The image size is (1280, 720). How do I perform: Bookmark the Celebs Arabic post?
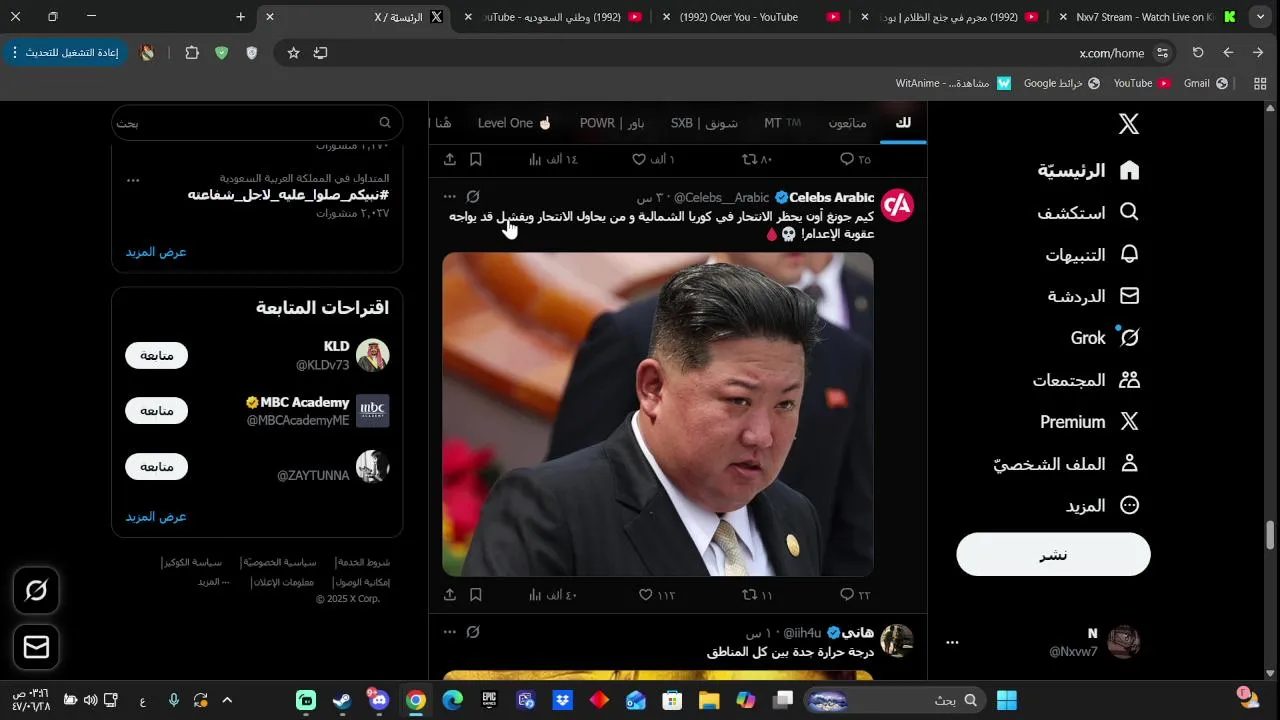pos(476,595)
